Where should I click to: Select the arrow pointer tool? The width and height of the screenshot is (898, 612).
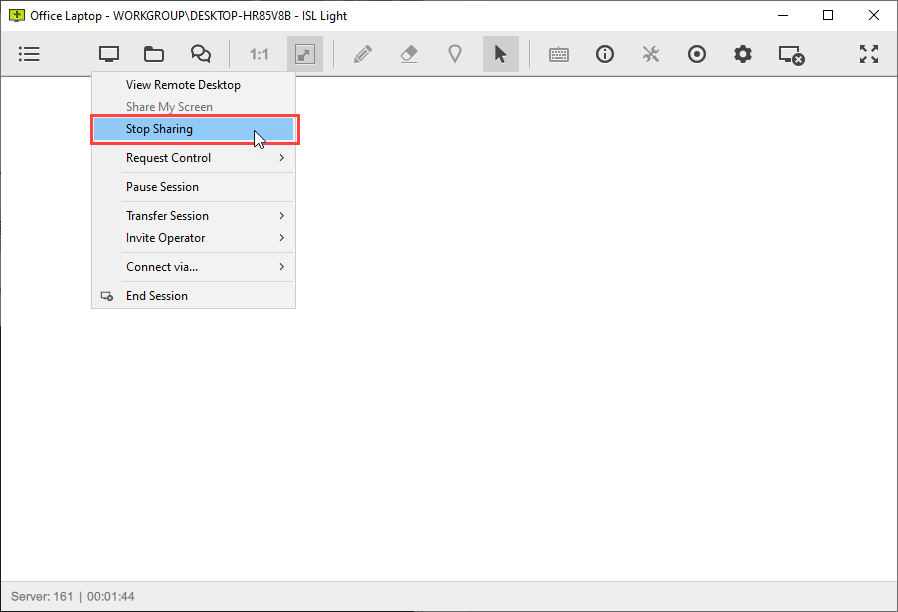pos(501,54)
